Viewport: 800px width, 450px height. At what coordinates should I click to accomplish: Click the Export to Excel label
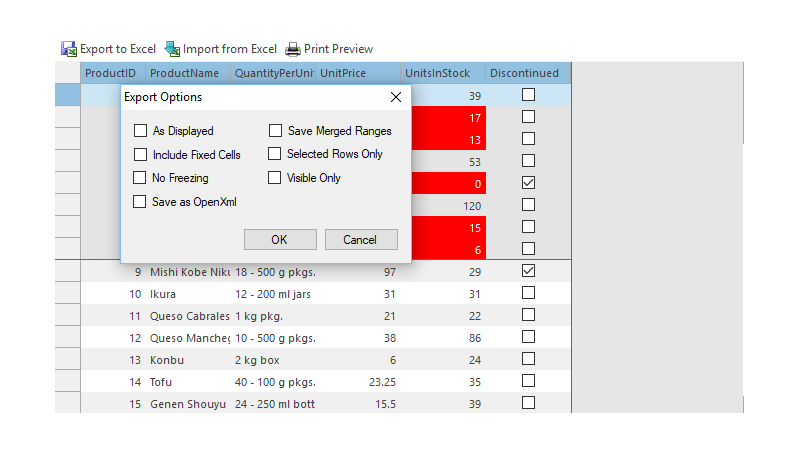coord(118,49)
